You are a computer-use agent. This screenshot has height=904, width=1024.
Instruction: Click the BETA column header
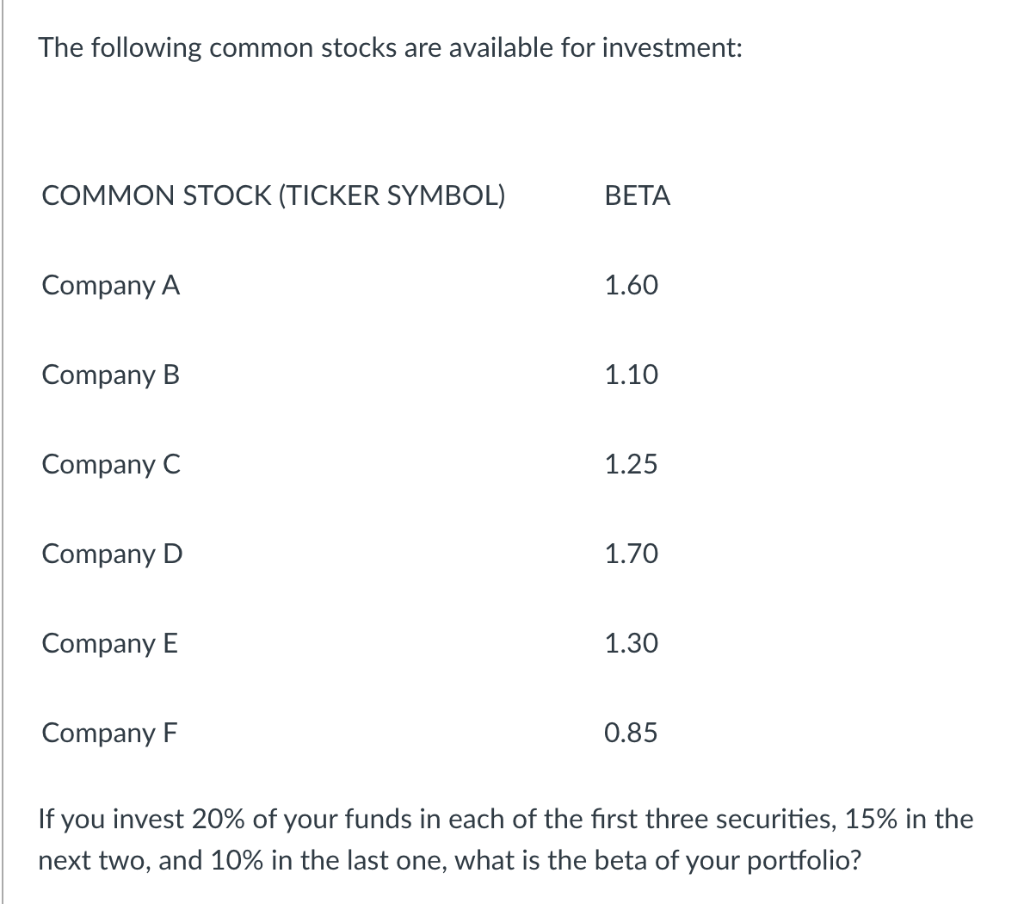coord(637,197)
